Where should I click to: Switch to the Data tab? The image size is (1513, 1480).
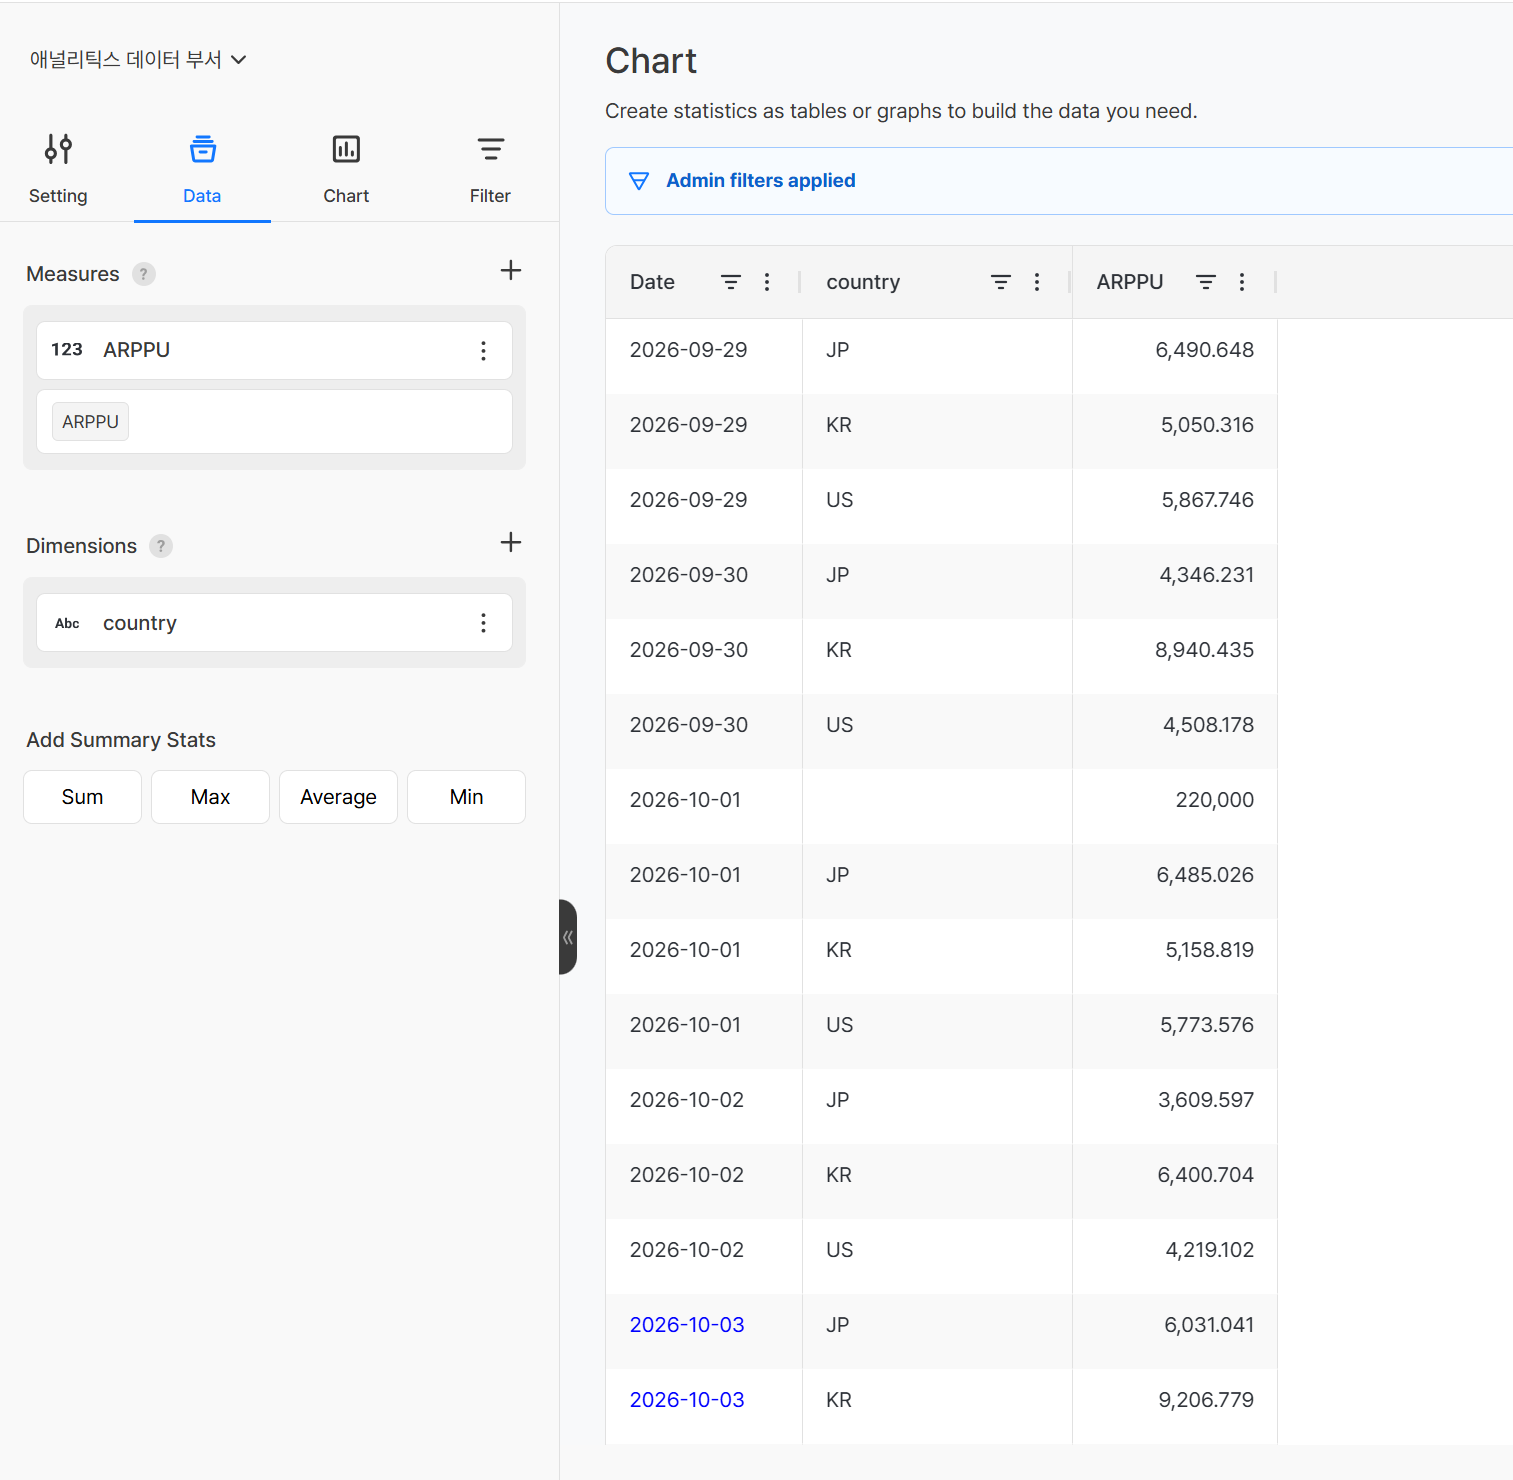tap(202, 169)
